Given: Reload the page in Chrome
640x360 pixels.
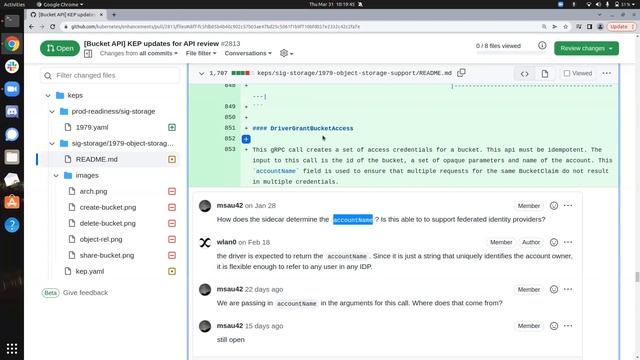Looking at the screenshot, I should (x=53, y=27).
